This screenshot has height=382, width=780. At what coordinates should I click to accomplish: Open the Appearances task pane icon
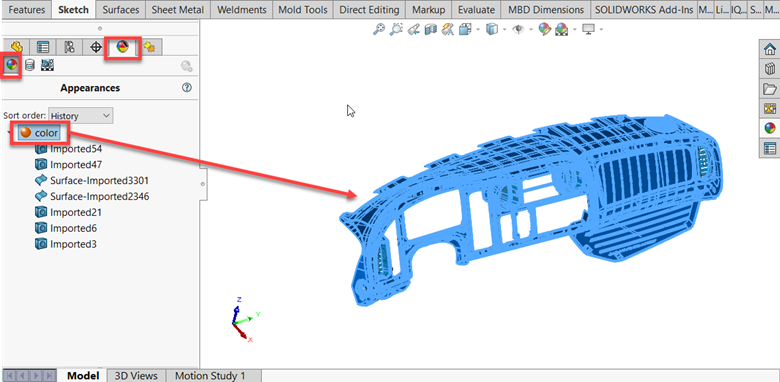pos(770,128)
